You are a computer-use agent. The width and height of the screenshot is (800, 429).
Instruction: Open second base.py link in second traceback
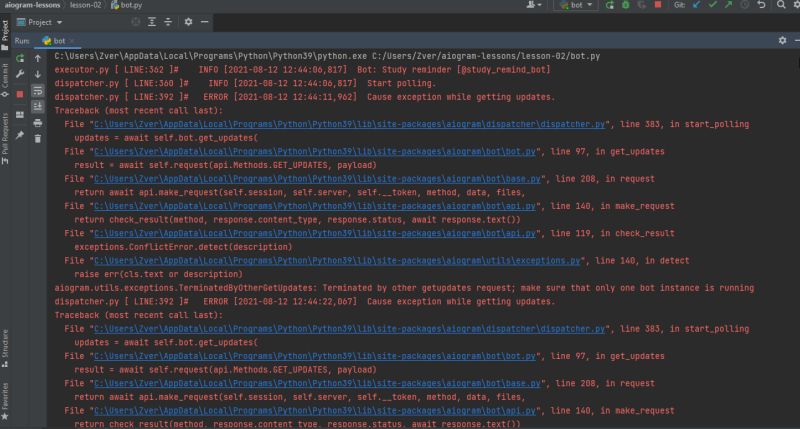point(317,384)
